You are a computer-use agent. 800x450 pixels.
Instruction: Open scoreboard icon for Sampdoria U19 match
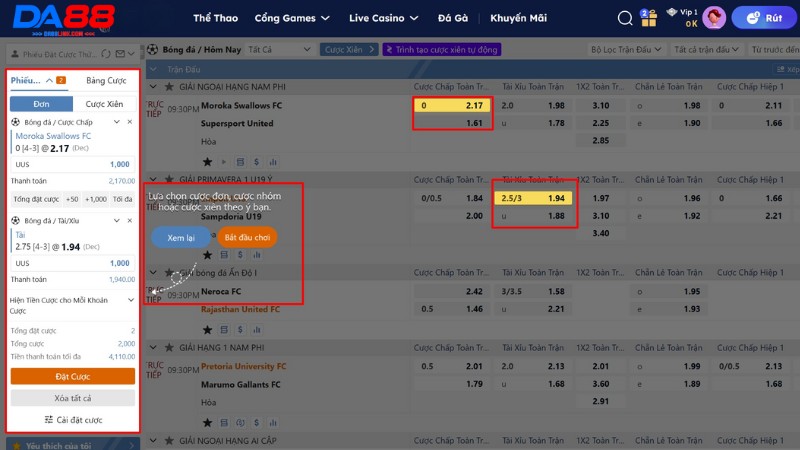click(x=223, y=255)
